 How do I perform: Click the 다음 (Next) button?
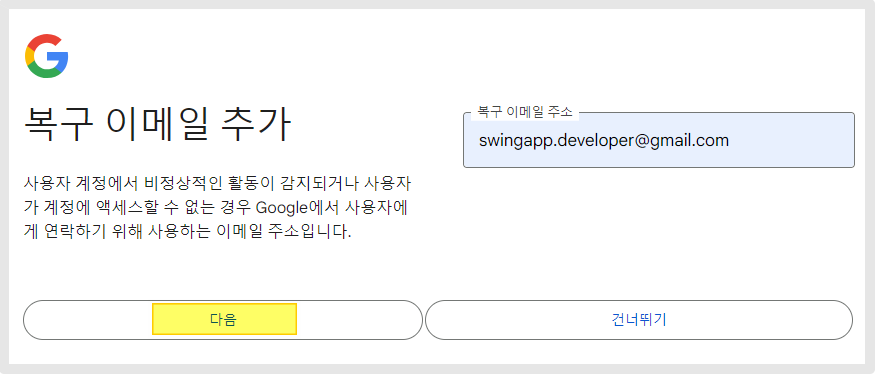223,320
